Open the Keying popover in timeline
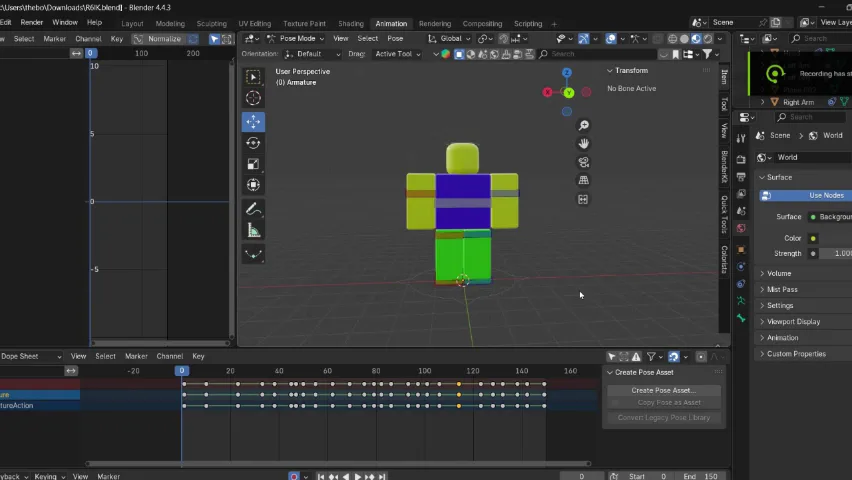The image size is (852, 480). point(49,476)
